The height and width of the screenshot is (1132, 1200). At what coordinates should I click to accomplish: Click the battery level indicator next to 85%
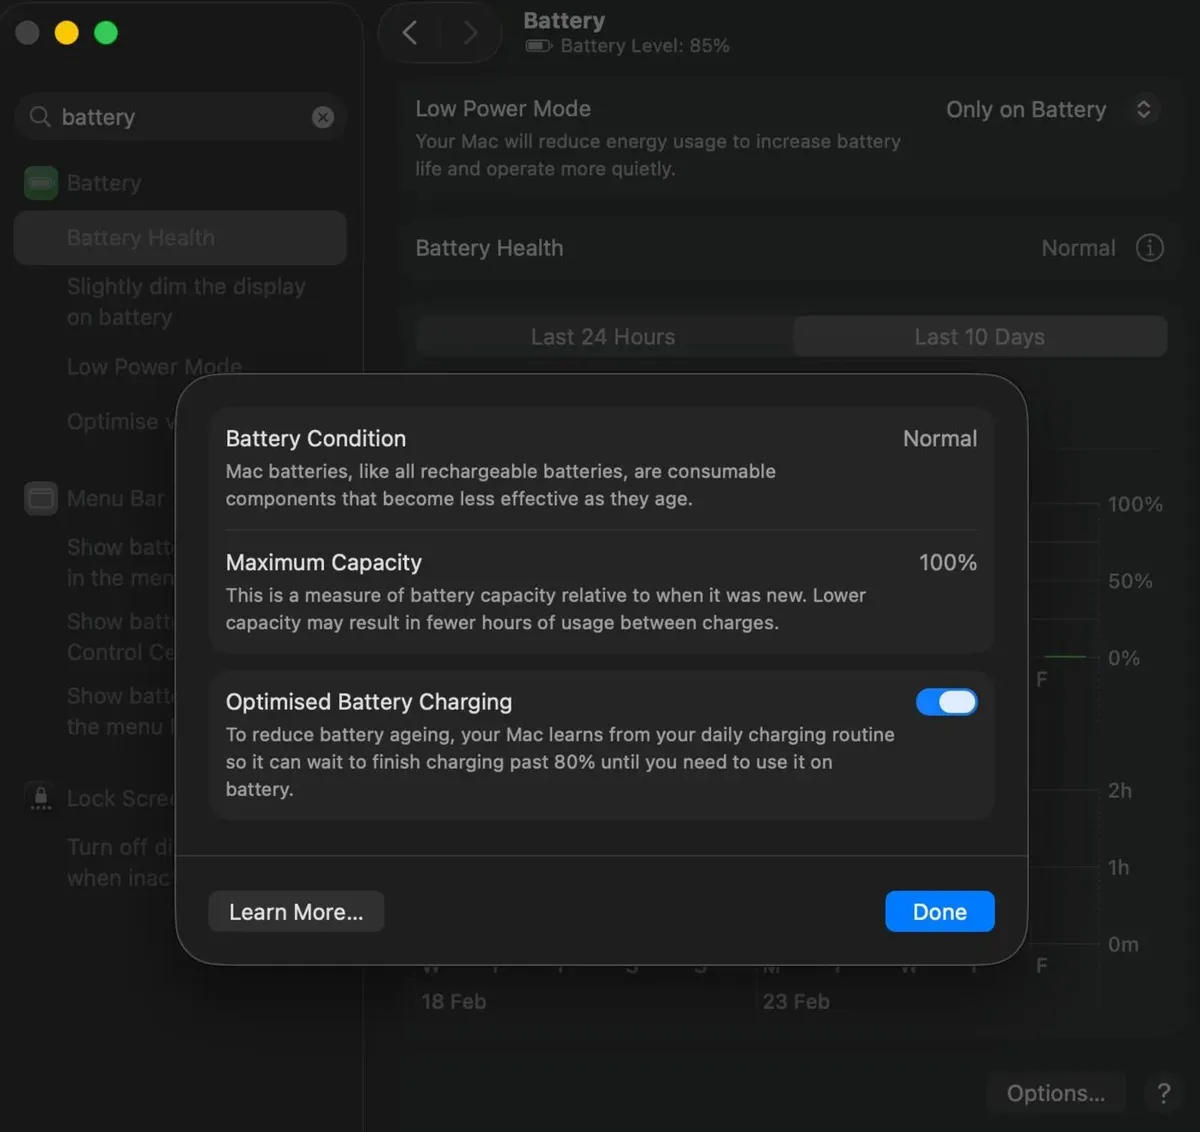coord(537,45)
